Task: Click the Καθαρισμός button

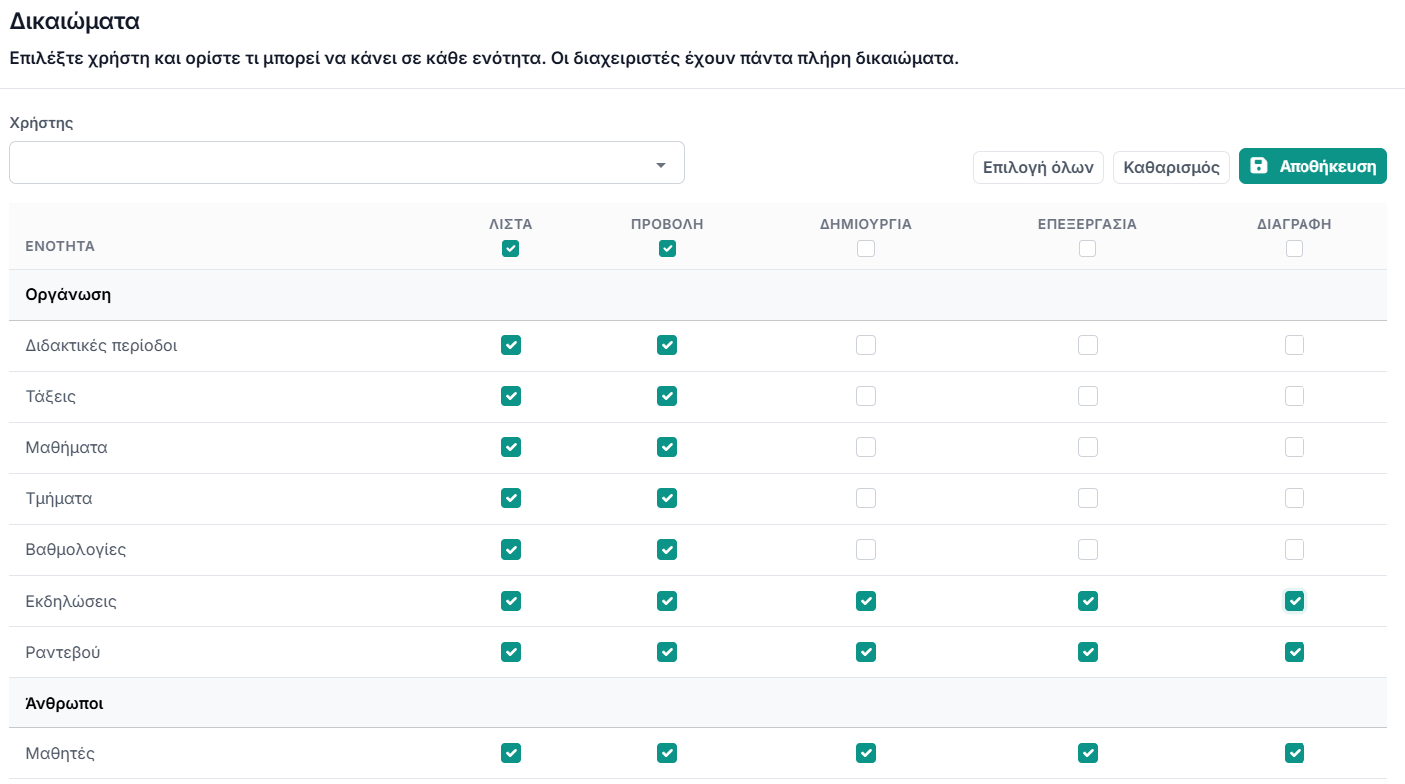Action: [x=1171, y=167]
